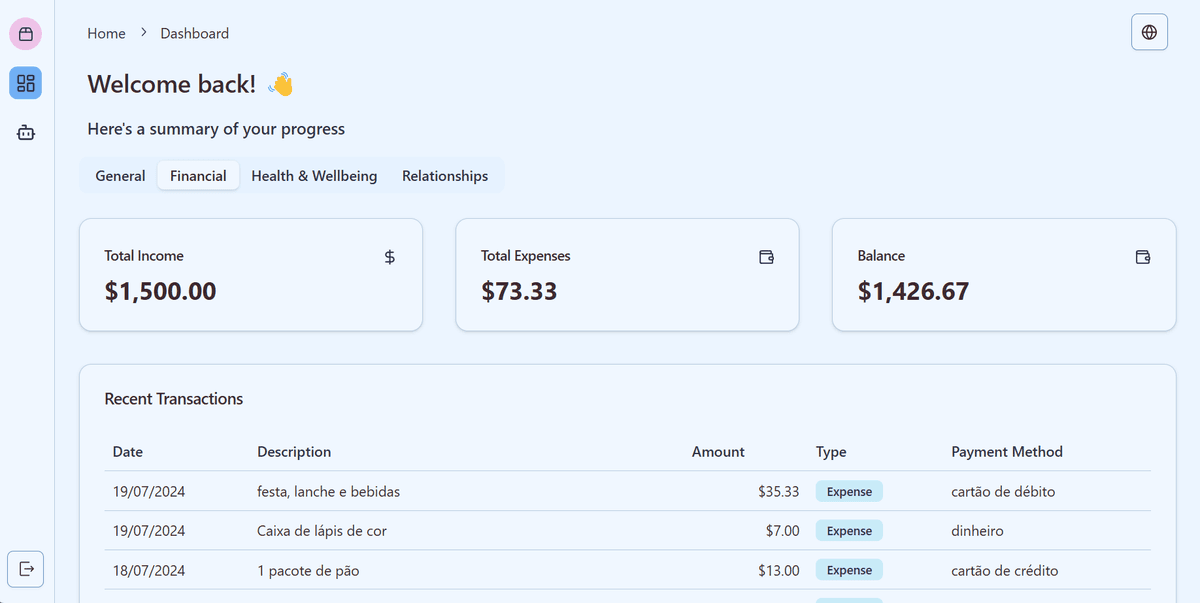Open the Health & Wellbeing tab
1200x603 pixels.
point(314,175)
